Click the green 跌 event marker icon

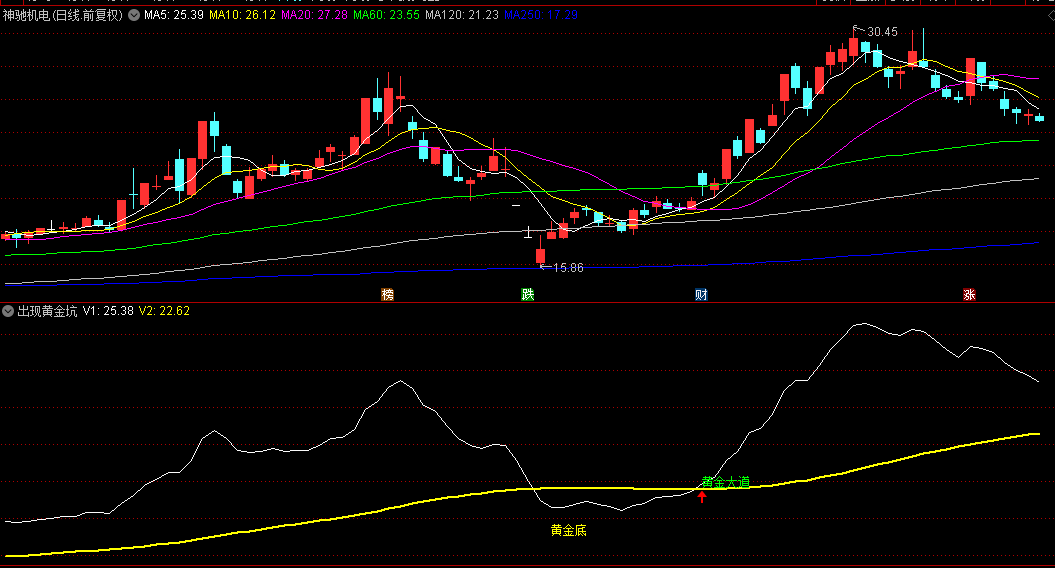pos(528,294)
